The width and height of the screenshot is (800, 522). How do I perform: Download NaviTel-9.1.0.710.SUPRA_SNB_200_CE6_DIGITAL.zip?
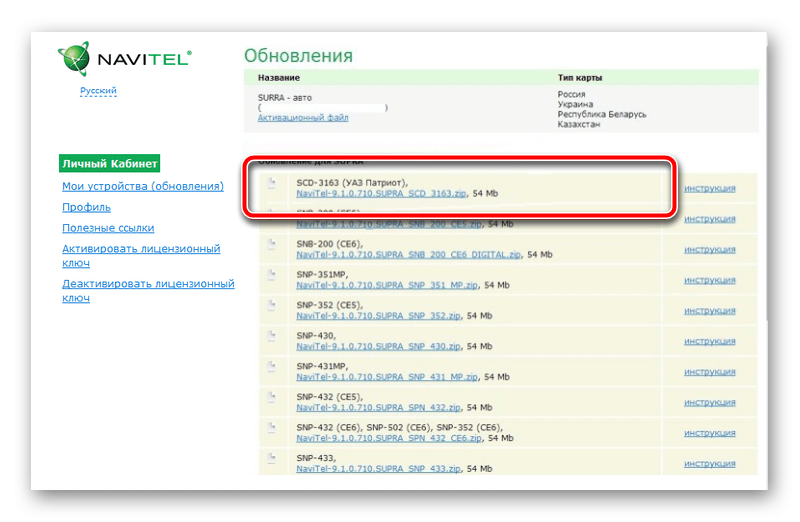point(409,255)
